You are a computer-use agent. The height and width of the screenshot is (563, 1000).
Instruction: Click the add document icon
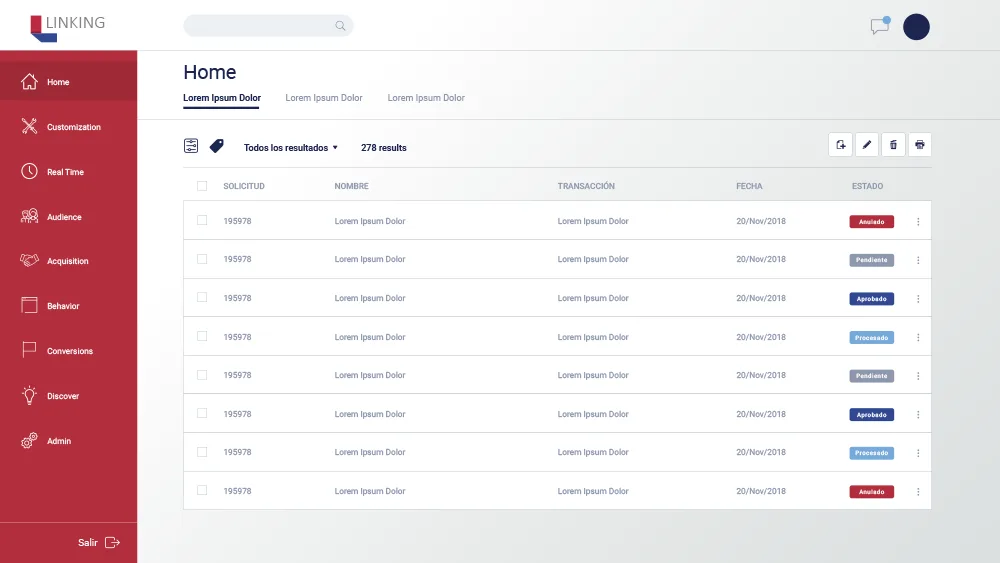point(841,145)
